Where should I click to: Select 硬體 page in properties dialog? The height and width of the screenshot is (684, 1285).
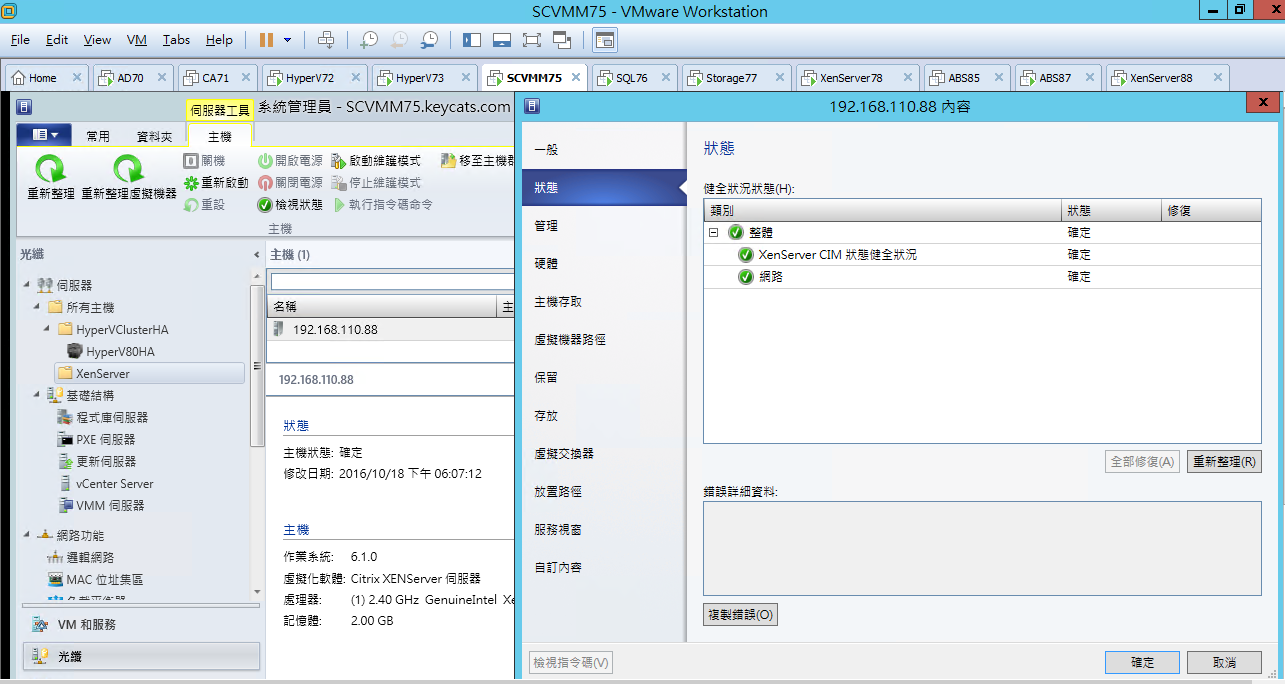603,264
